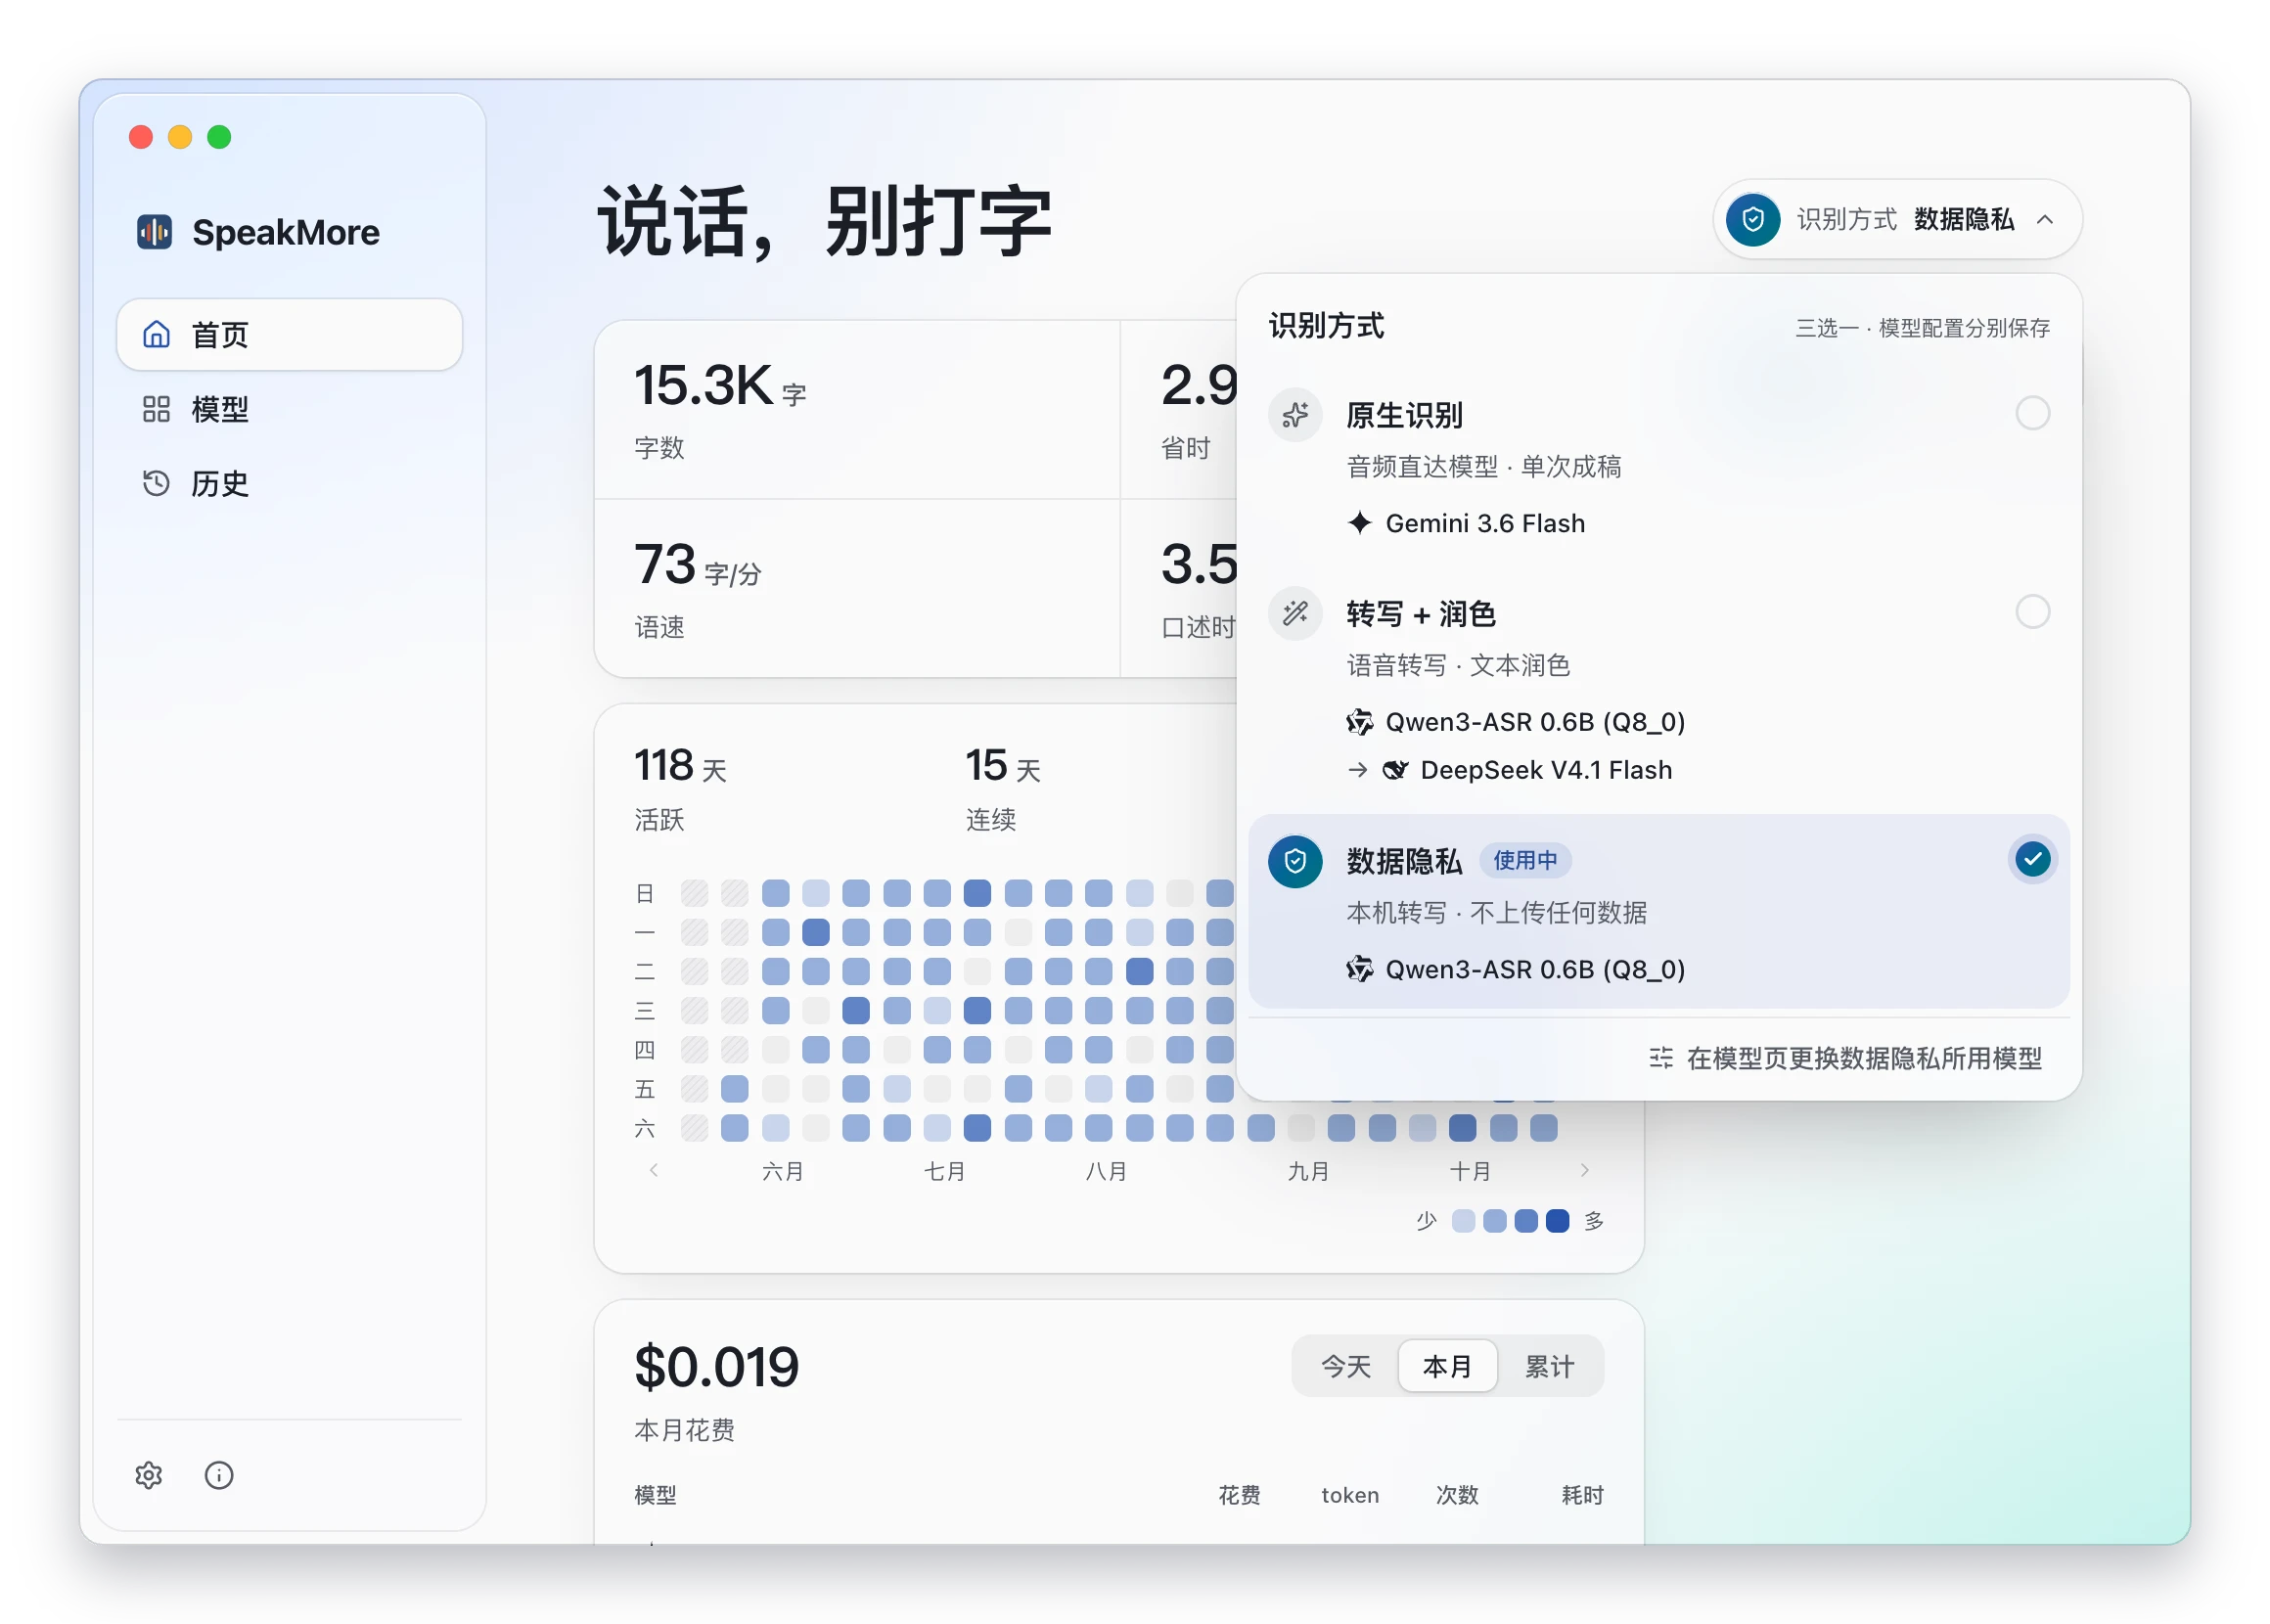Click the 耗时 column header
This screenshot has width=2270, height=1624.
tap(1582, 1495)
